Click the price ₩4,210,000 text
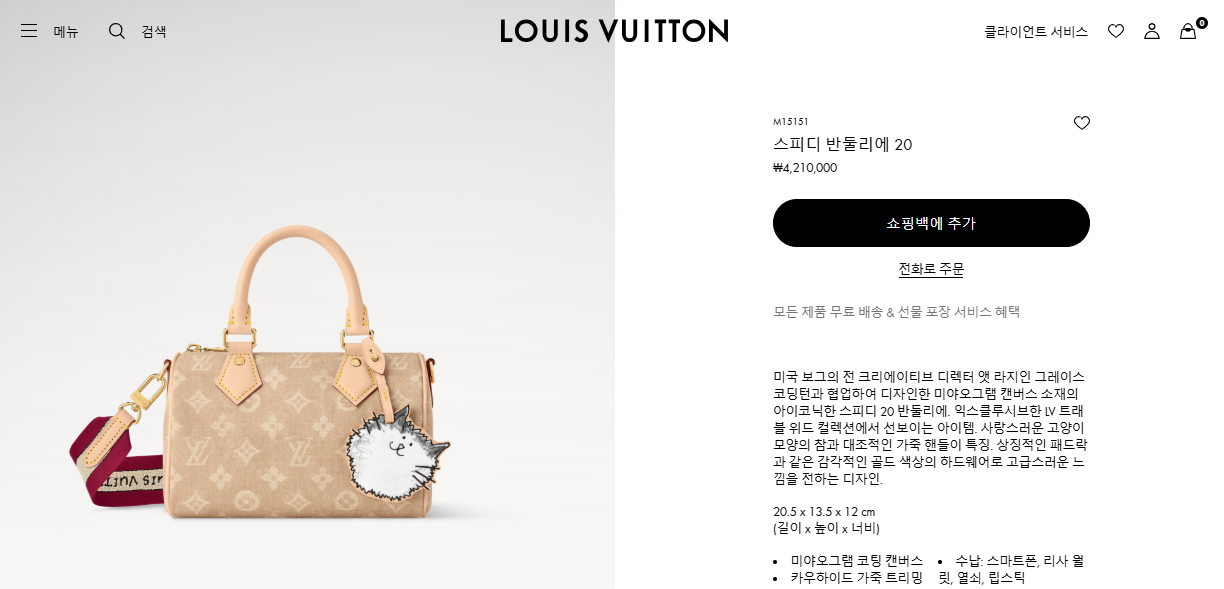 tap(805, 168)
